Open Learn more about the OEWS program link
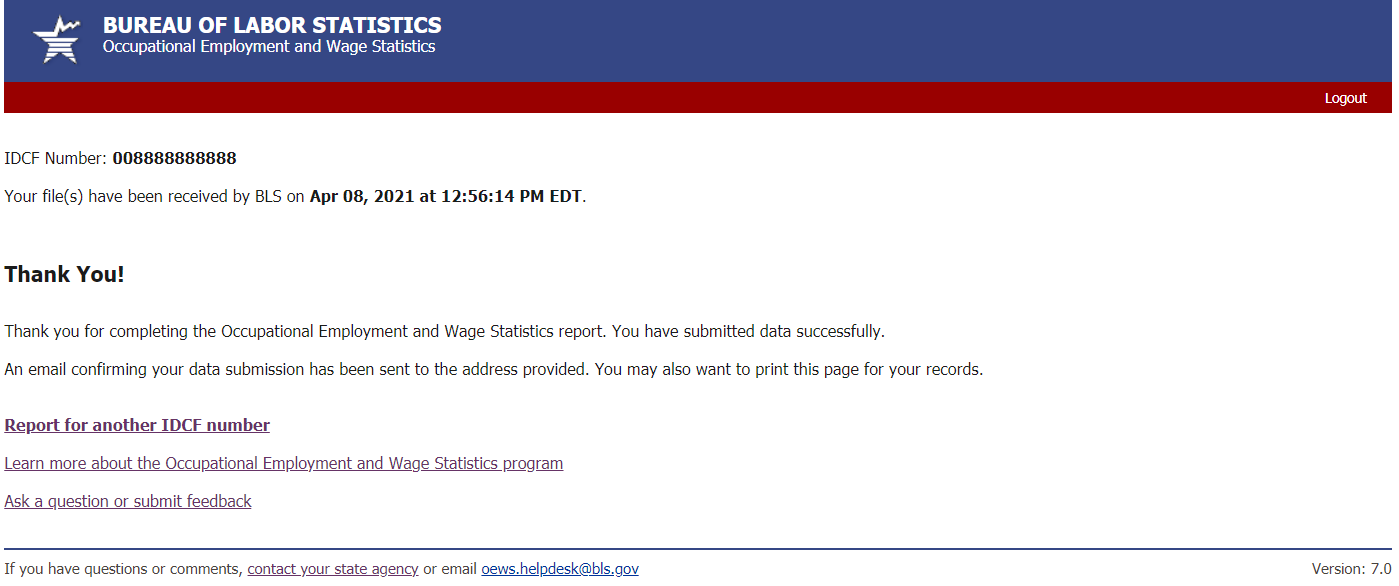1399x586 pixels. pos(283,463)
